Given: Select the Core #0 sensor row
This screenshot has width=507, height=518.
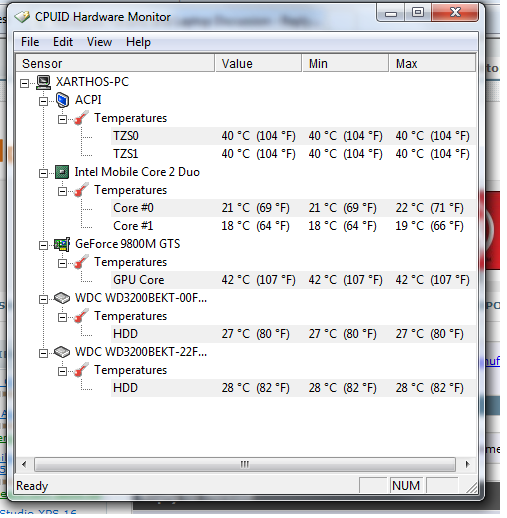Looking at the screenshot, I should coord(293,208).
